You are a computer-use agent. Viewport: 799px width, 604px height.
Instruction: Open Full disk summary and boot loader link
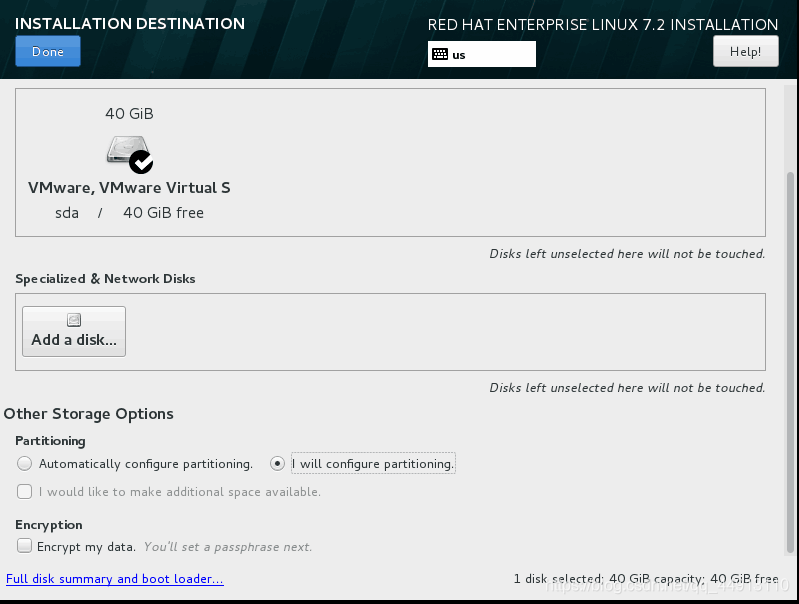pyautogui.click(x=115, y=579)
